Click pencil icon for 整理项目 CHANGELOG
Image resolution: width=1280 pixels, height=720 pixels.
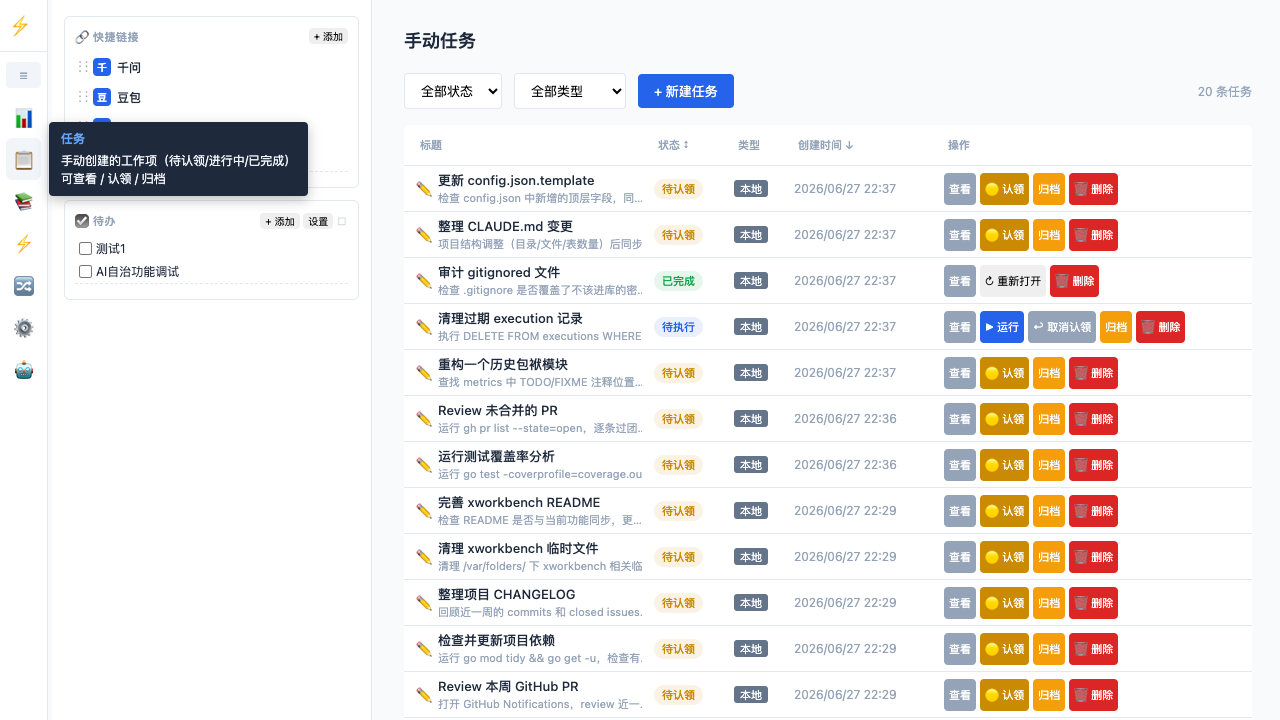(x=424, y=603)
